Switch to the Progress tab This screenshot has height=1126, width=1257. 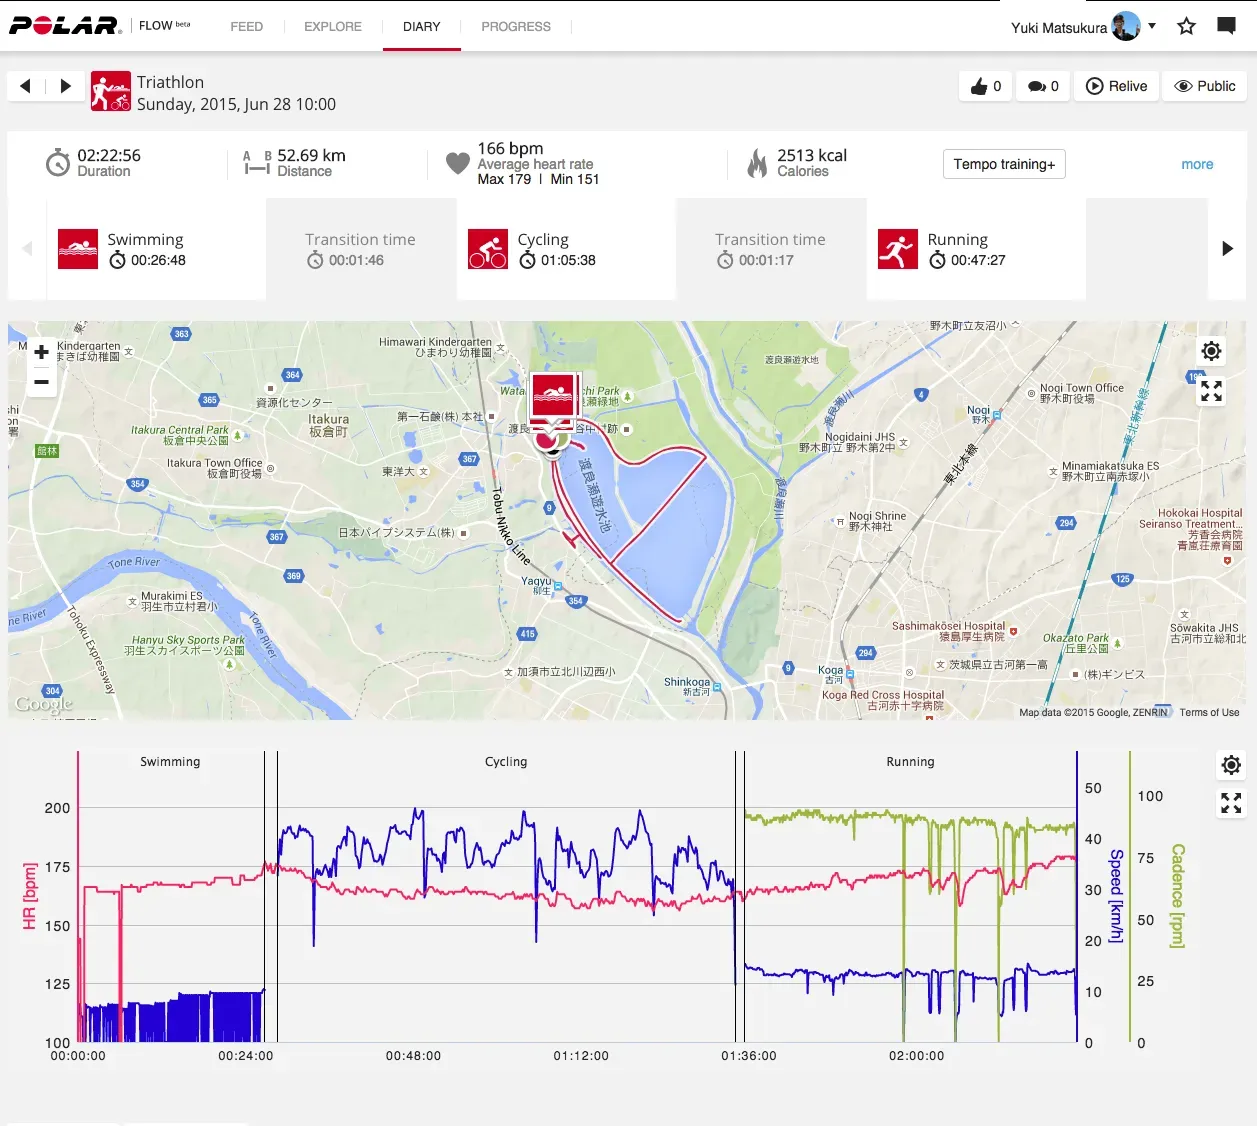point(515,27)
